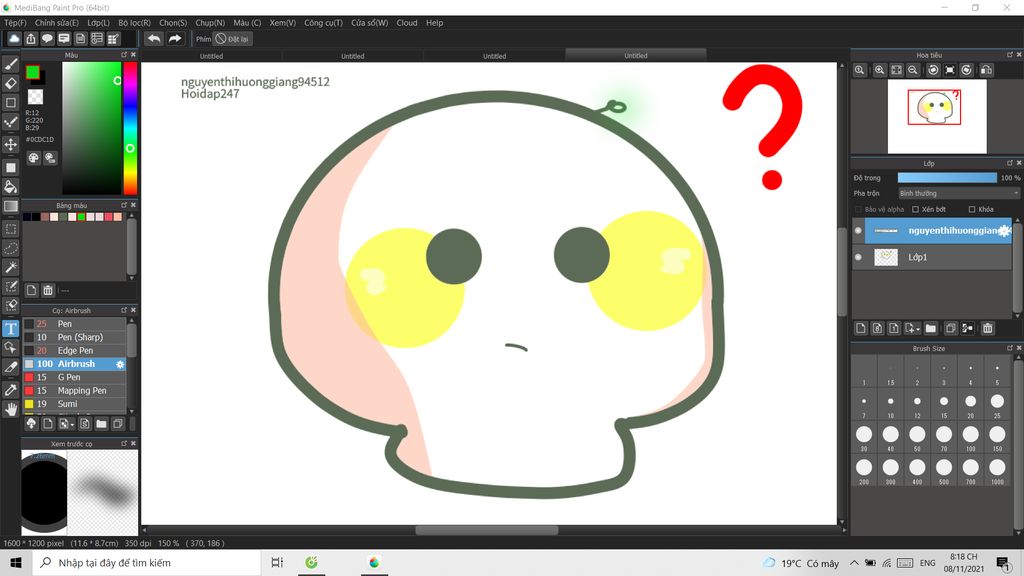Click the Windows taskbar search box
The height and width of the screenshot is (576, 1024).
(146, 562)
